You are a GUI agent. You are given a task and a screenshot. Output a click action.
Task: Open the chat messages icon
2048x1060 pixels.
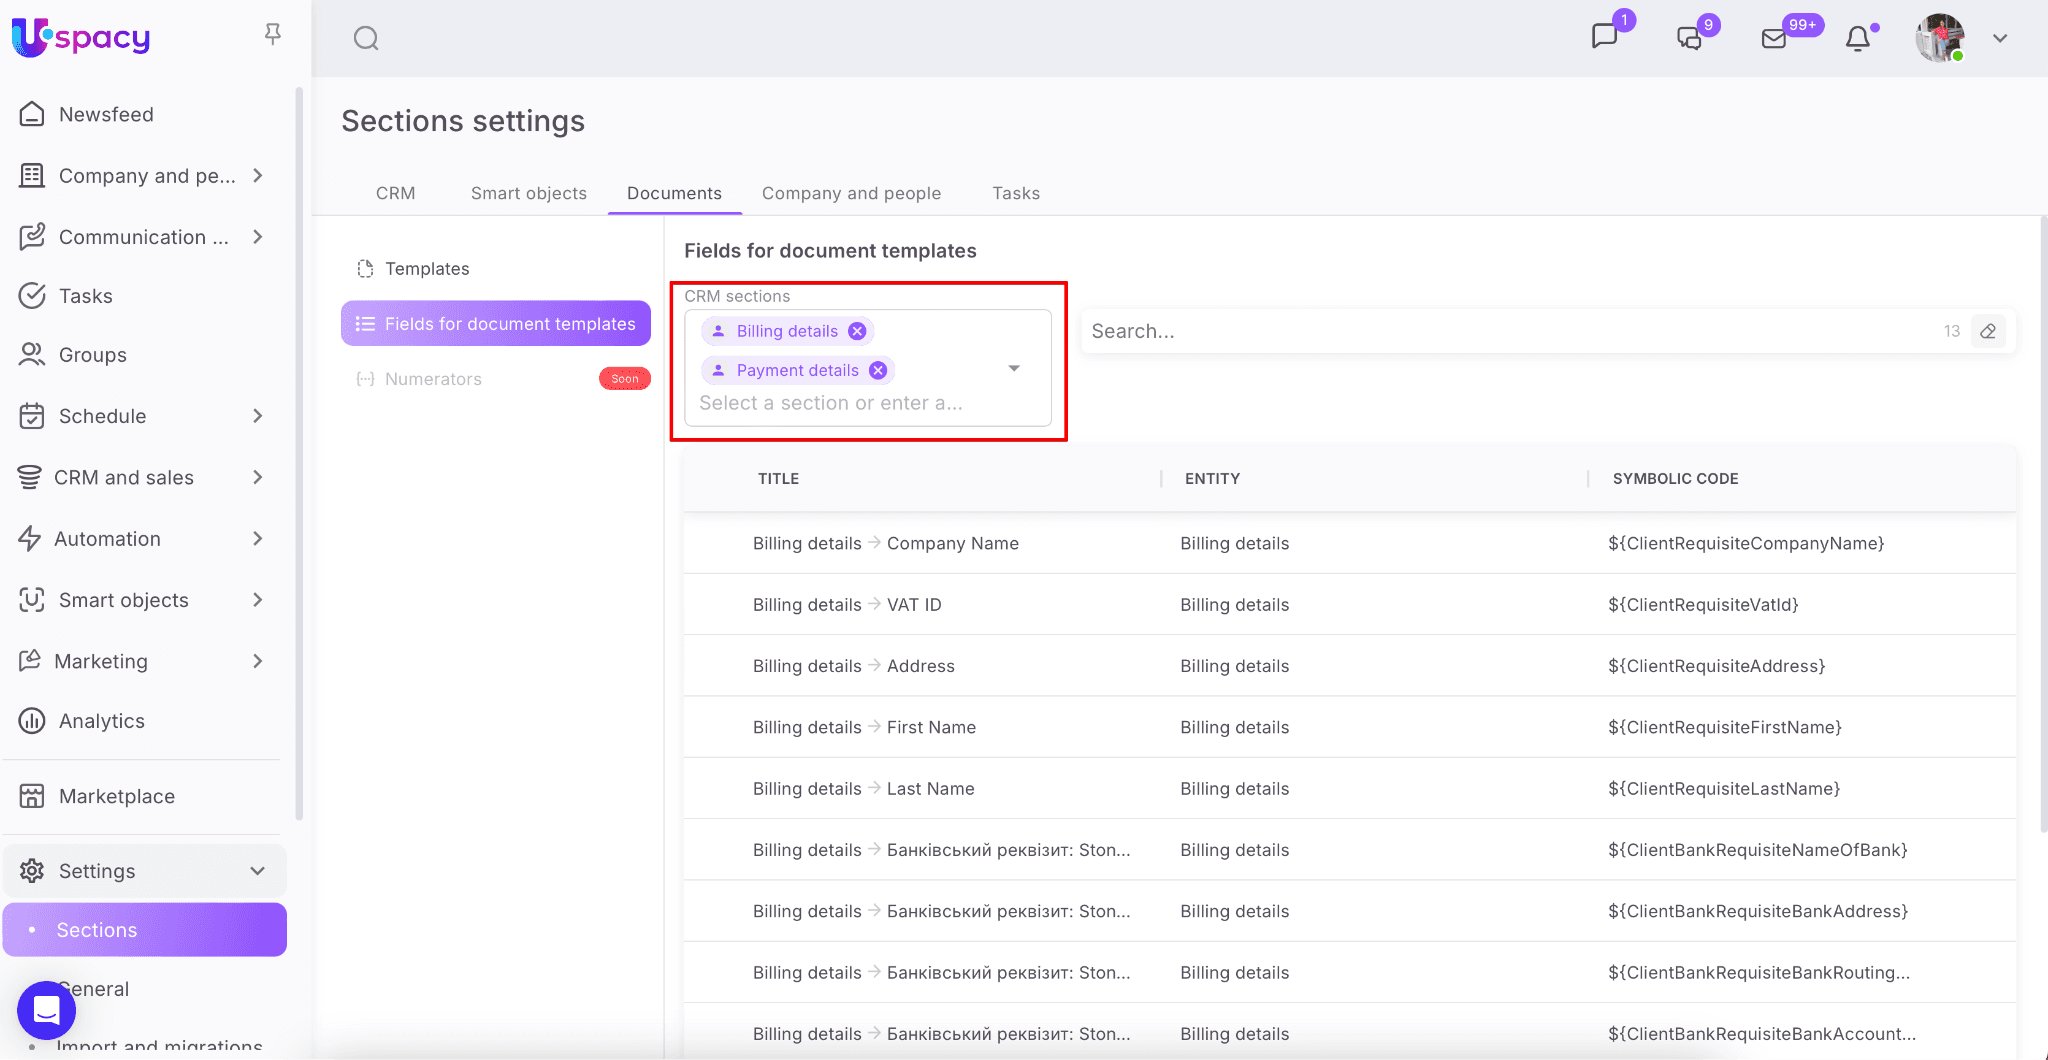[1604, 37]
